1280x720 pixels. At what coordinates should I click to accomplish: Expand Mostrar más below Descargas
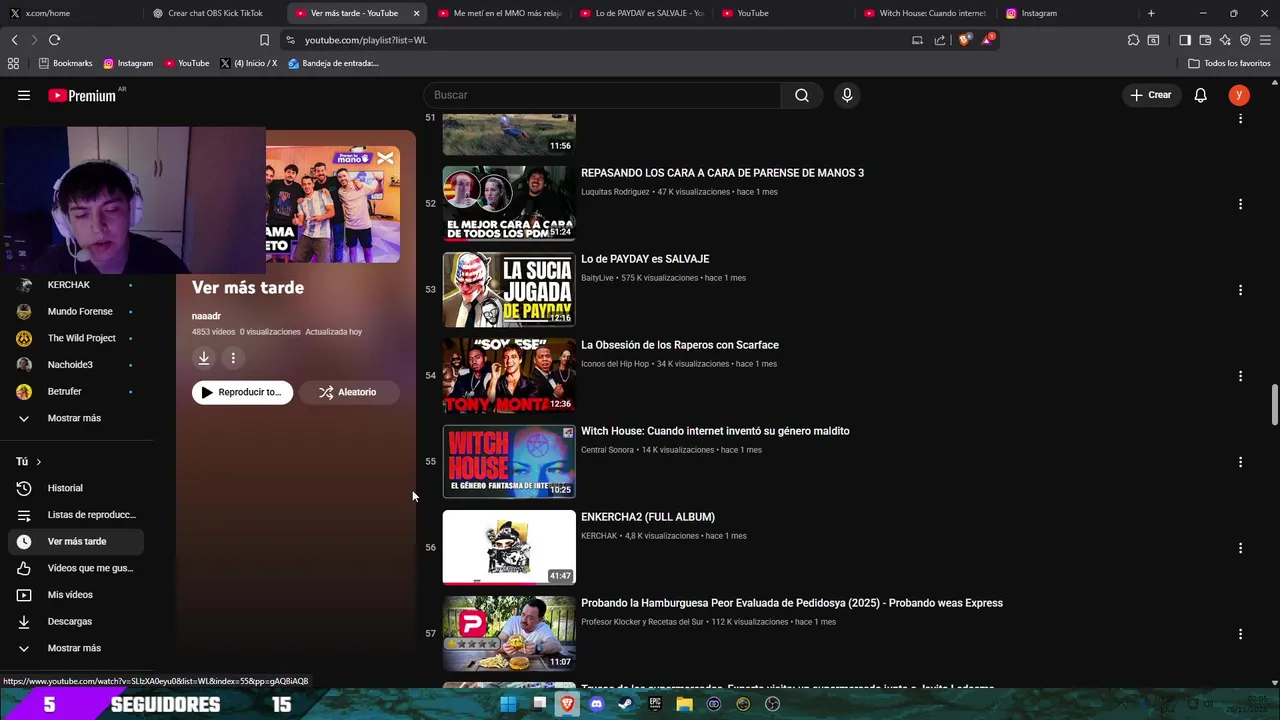pos(72,648)
